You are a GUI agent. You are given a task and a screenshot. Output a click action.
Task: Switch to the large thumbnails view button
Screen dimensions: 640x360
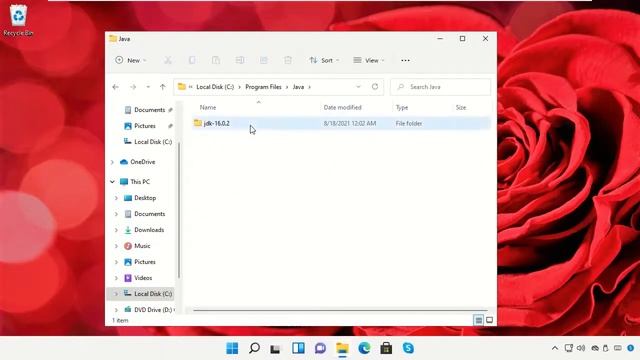[489, 320]
